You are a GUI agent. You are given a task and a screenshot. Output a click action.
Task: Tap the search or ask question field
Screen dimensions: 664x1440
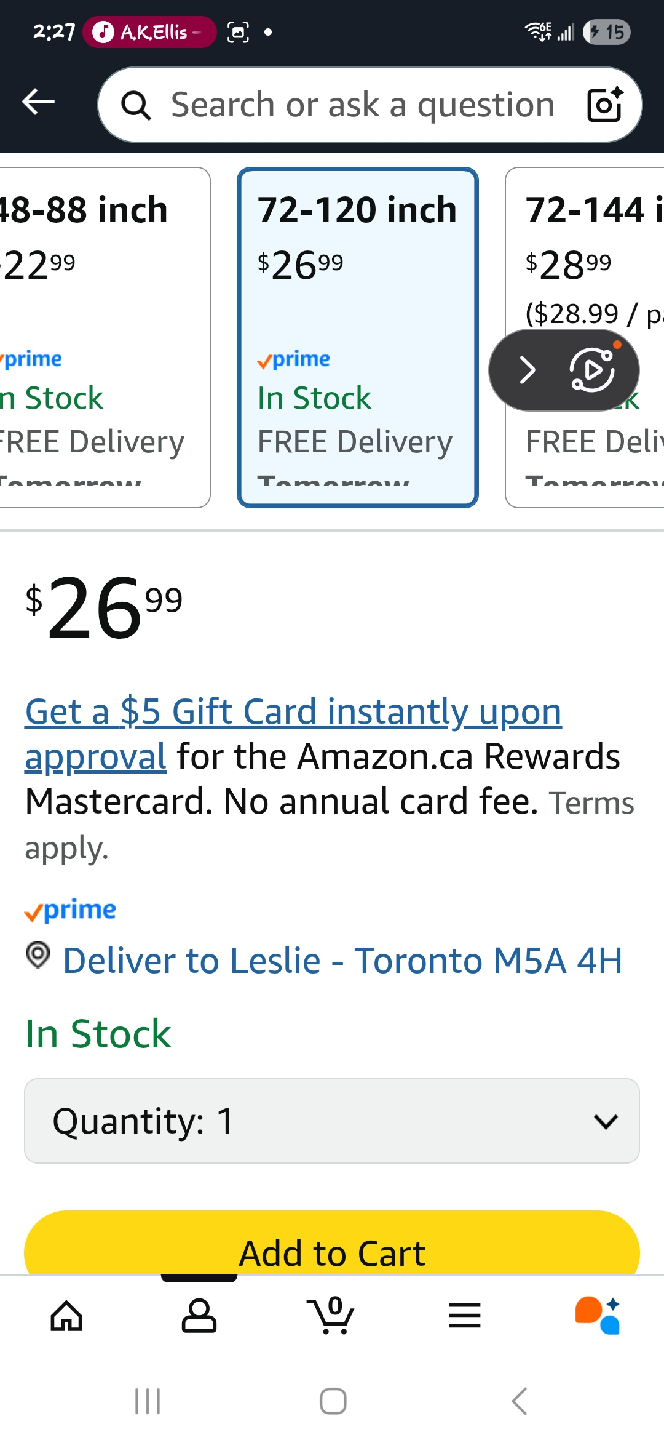[362, 105]
